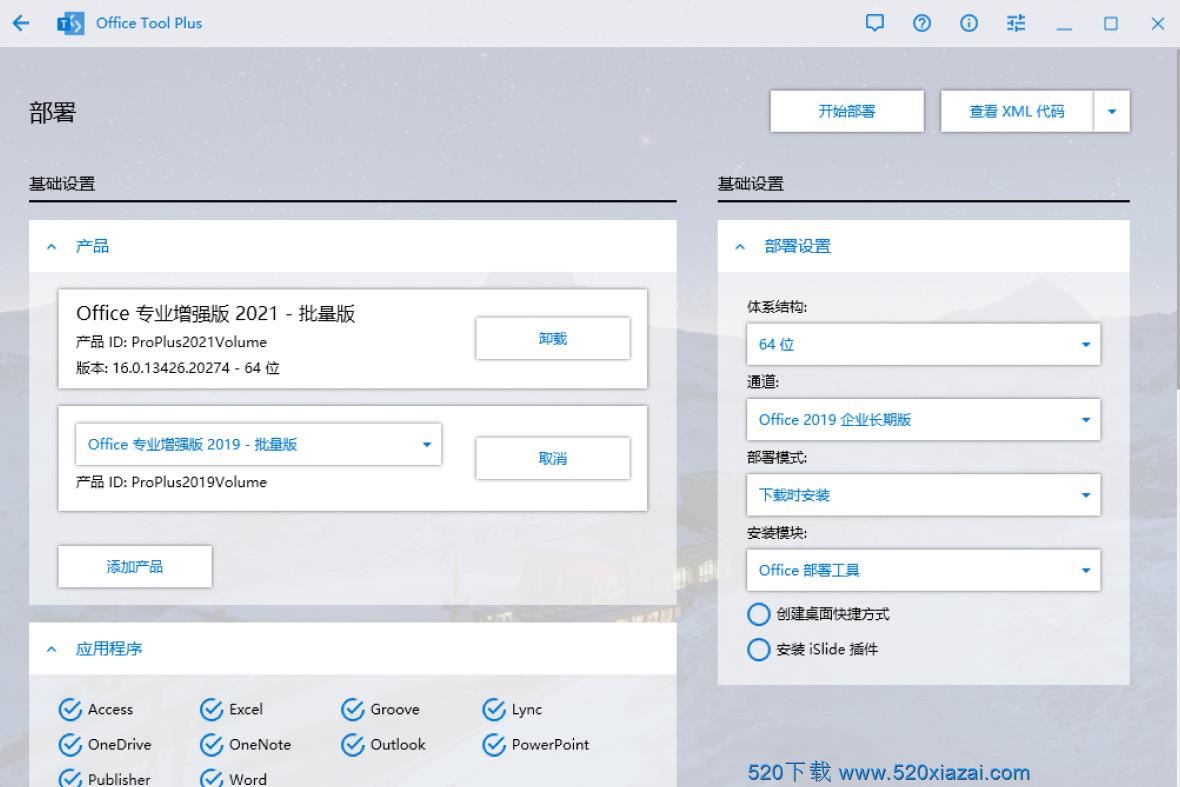
Task: Collapse the 产品 section
Action: pyautogui.click(x=51, y=246)
